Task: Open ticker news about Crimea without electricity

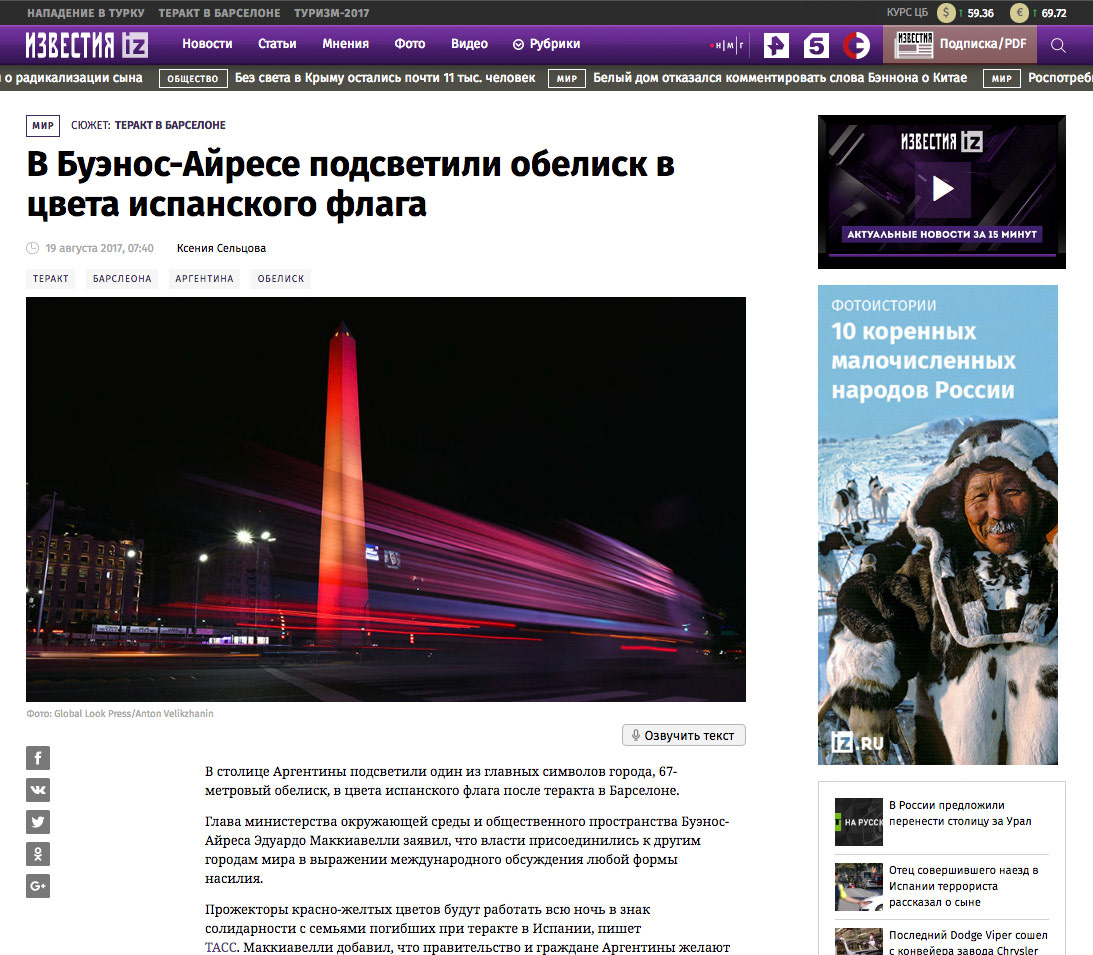Action: tap(385, 78)
